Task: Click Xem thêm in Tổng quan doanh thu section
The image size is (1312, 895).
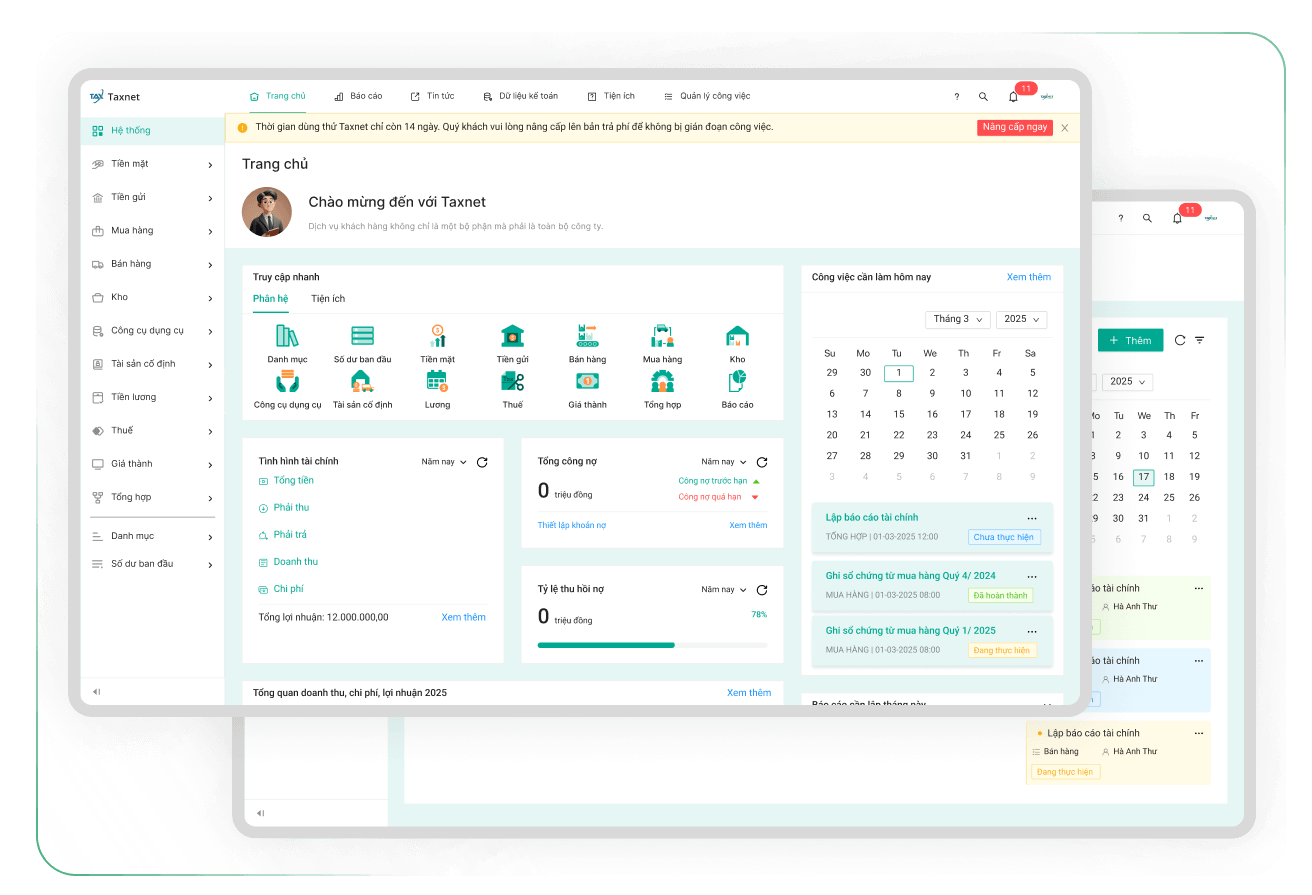Action: point(749,693)
